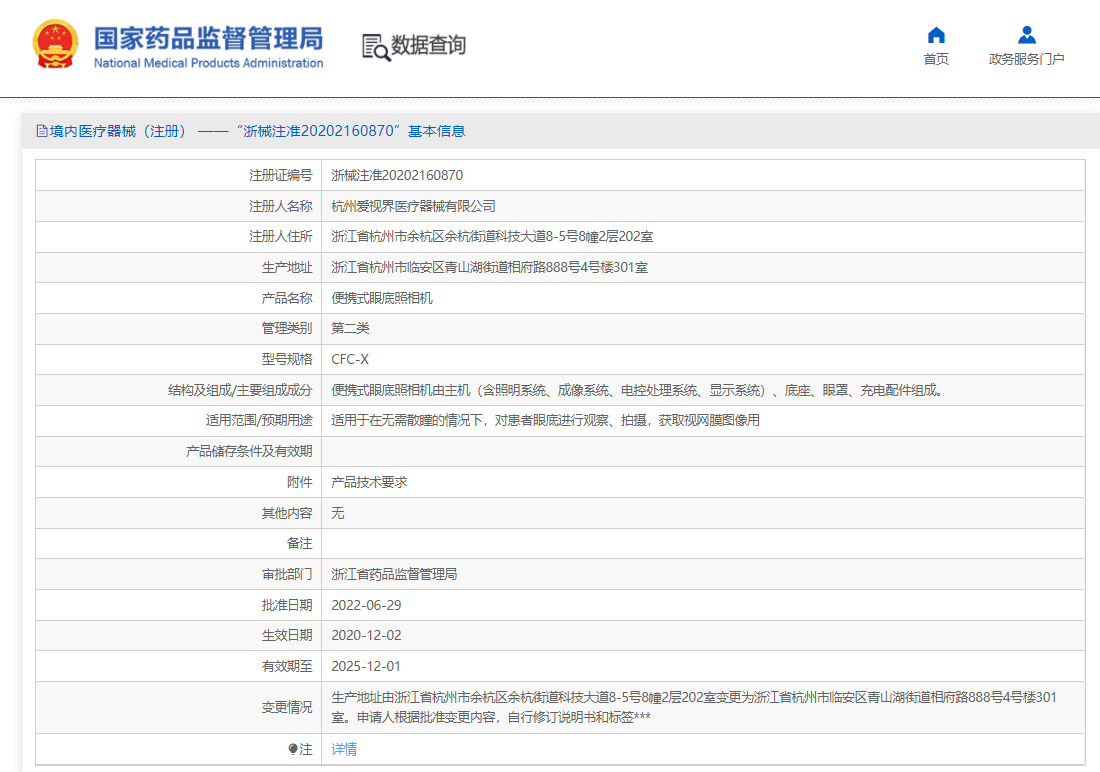Select approval date 2022-06-29

point(366,605)
